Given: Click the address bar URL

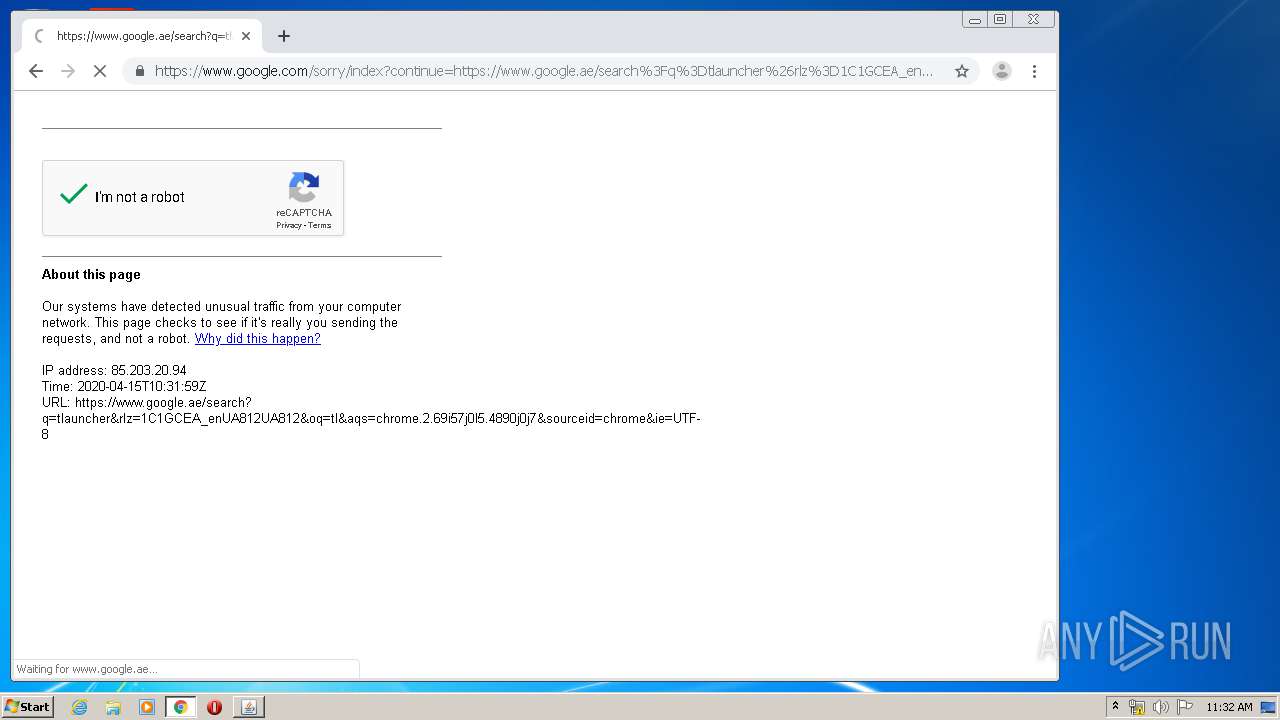Looking at the screenshot, I should click(x=544, y=71).
